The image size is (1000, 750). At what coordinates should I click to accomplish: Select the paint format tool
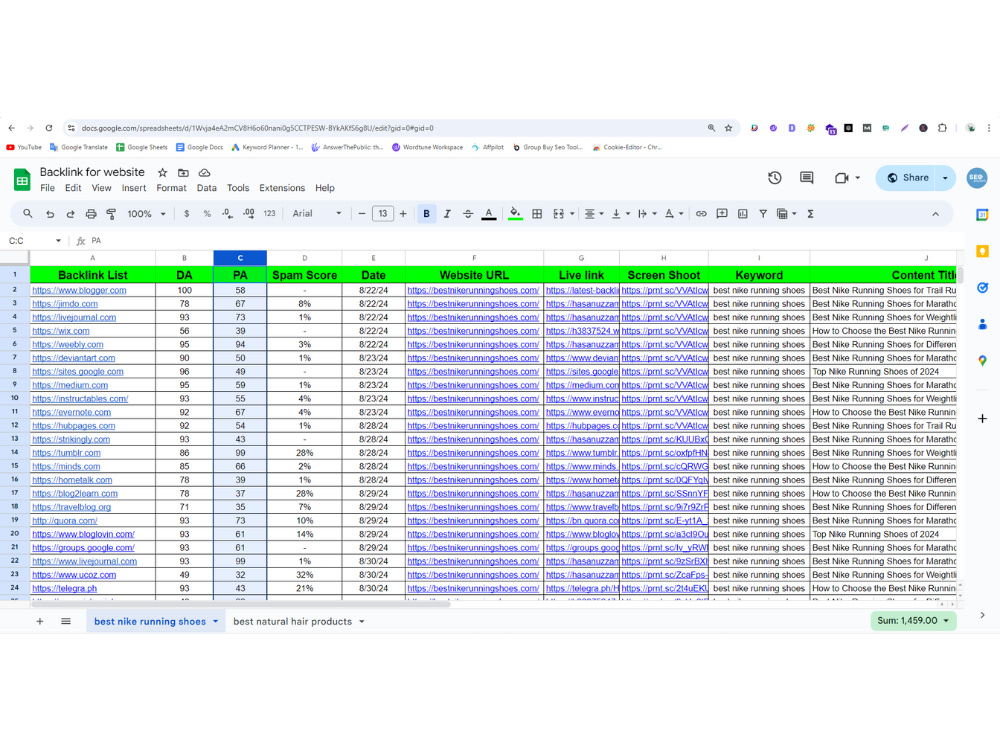click(x=111, y=214)
